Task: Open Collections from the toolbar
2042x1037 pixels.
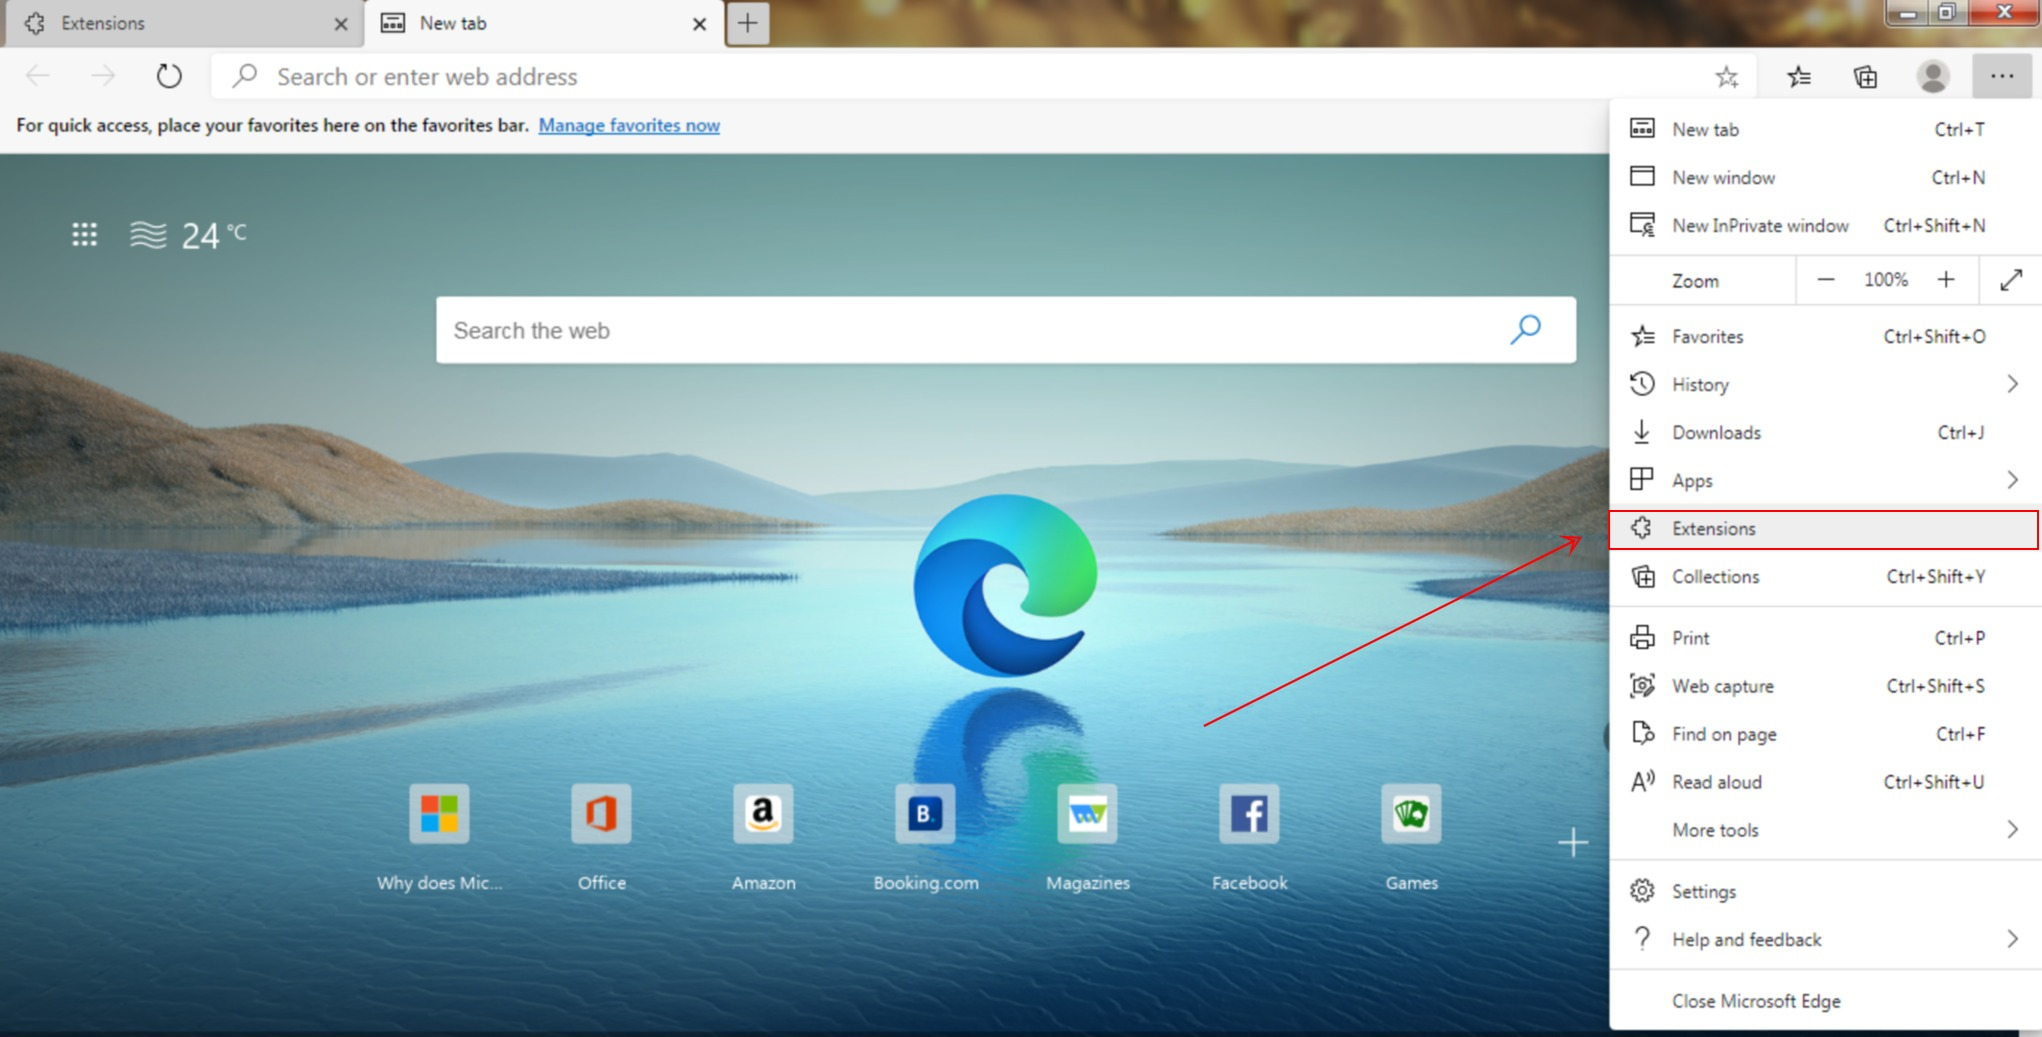Action: tap(1866, 76)
